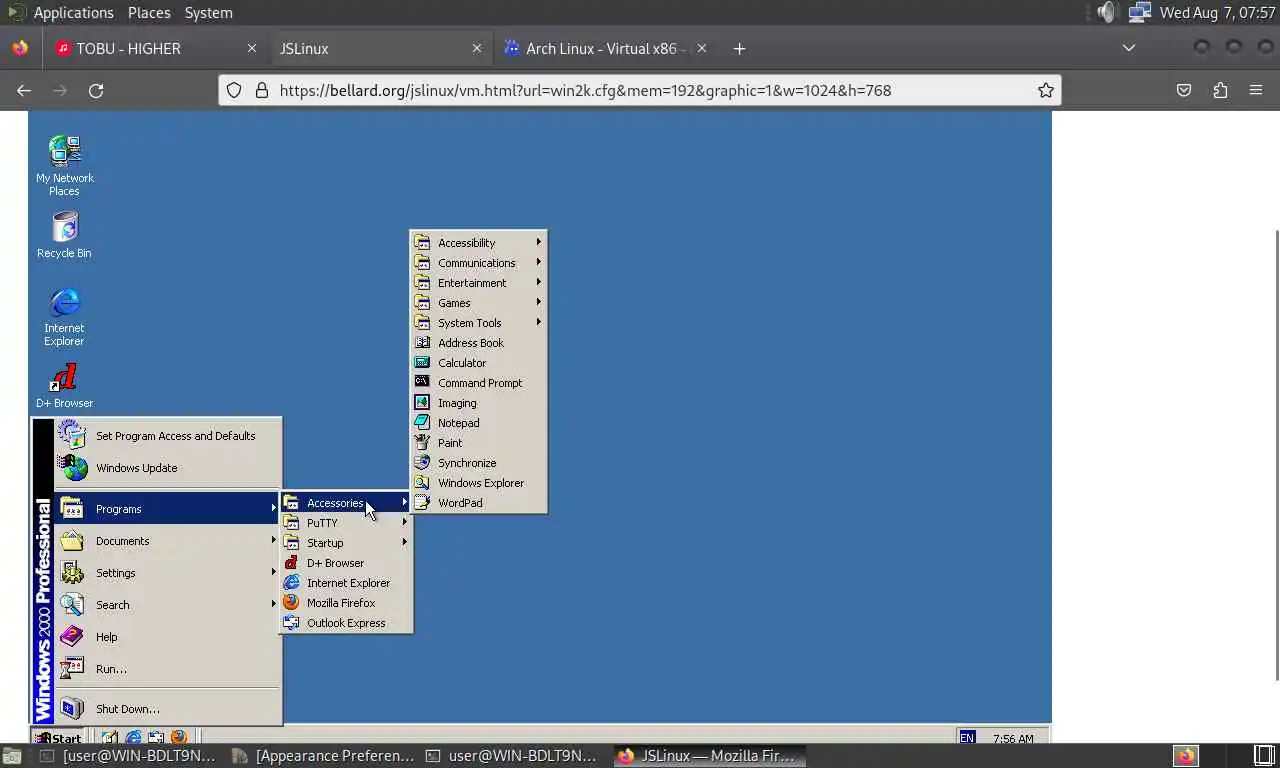
Task: Launch Outlook Express from Programs menu
Action: [346, 623]
